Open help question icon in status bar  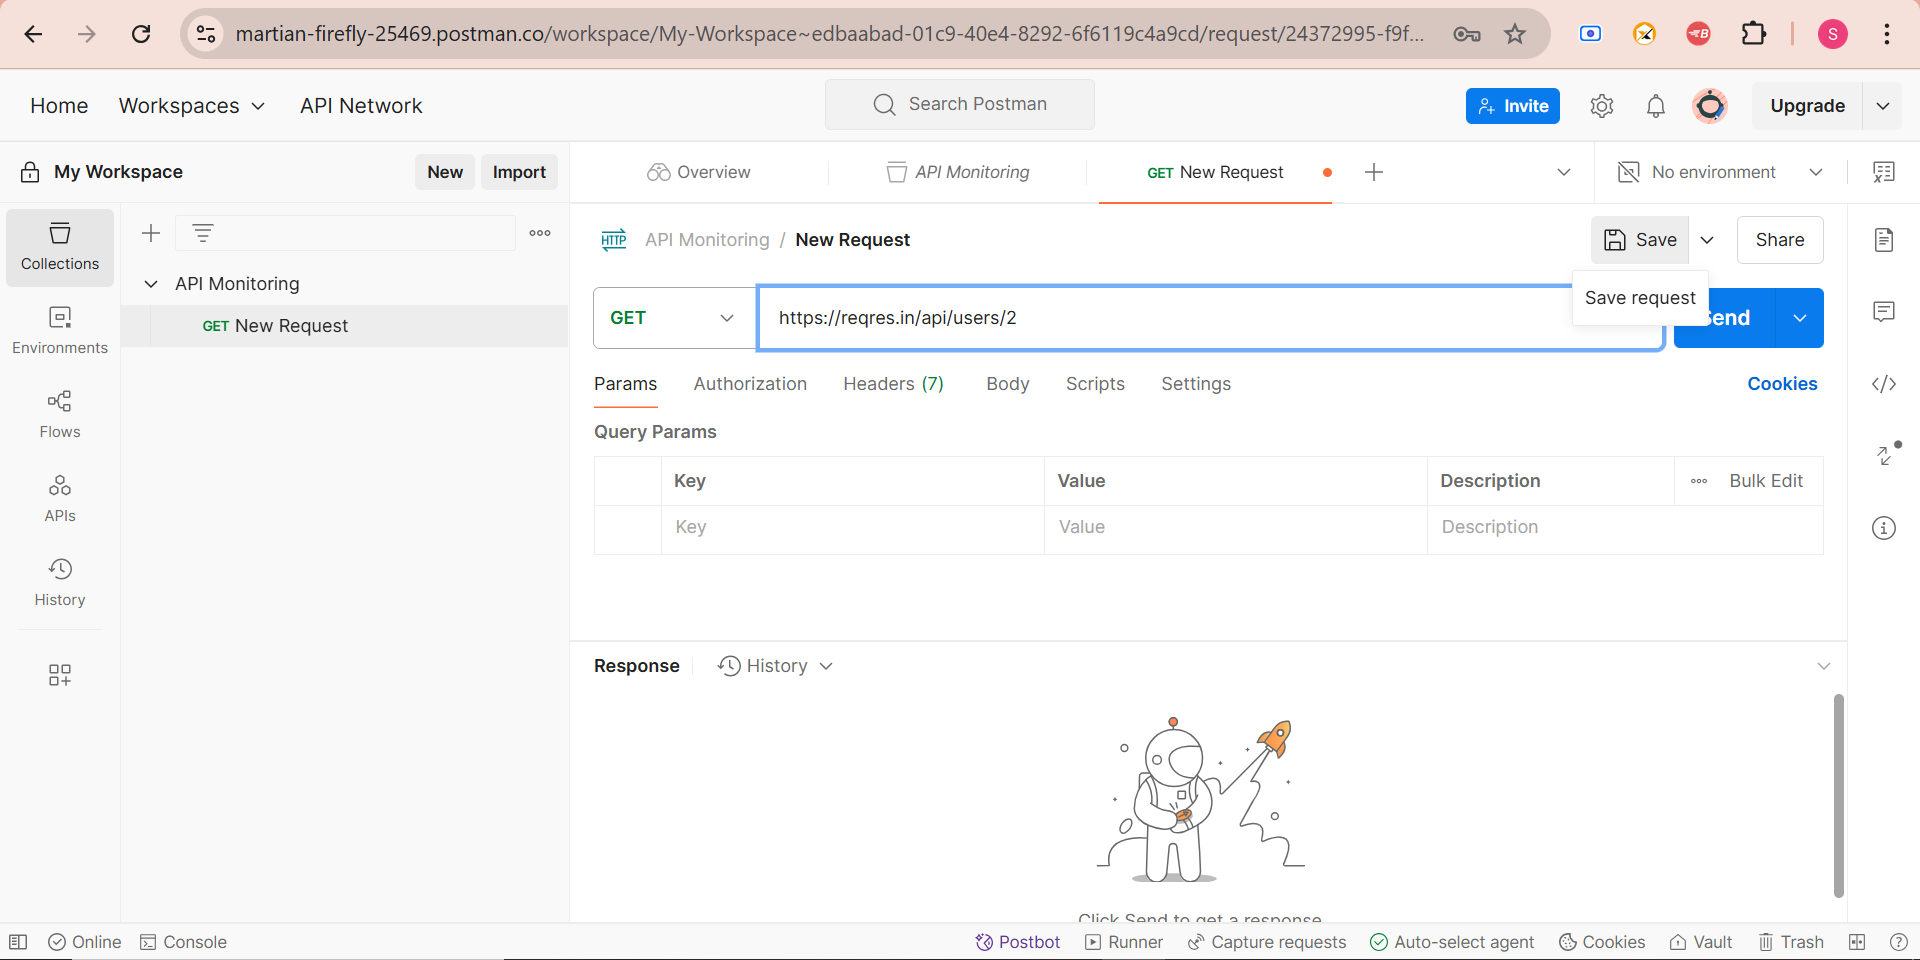coord(1899,942)
